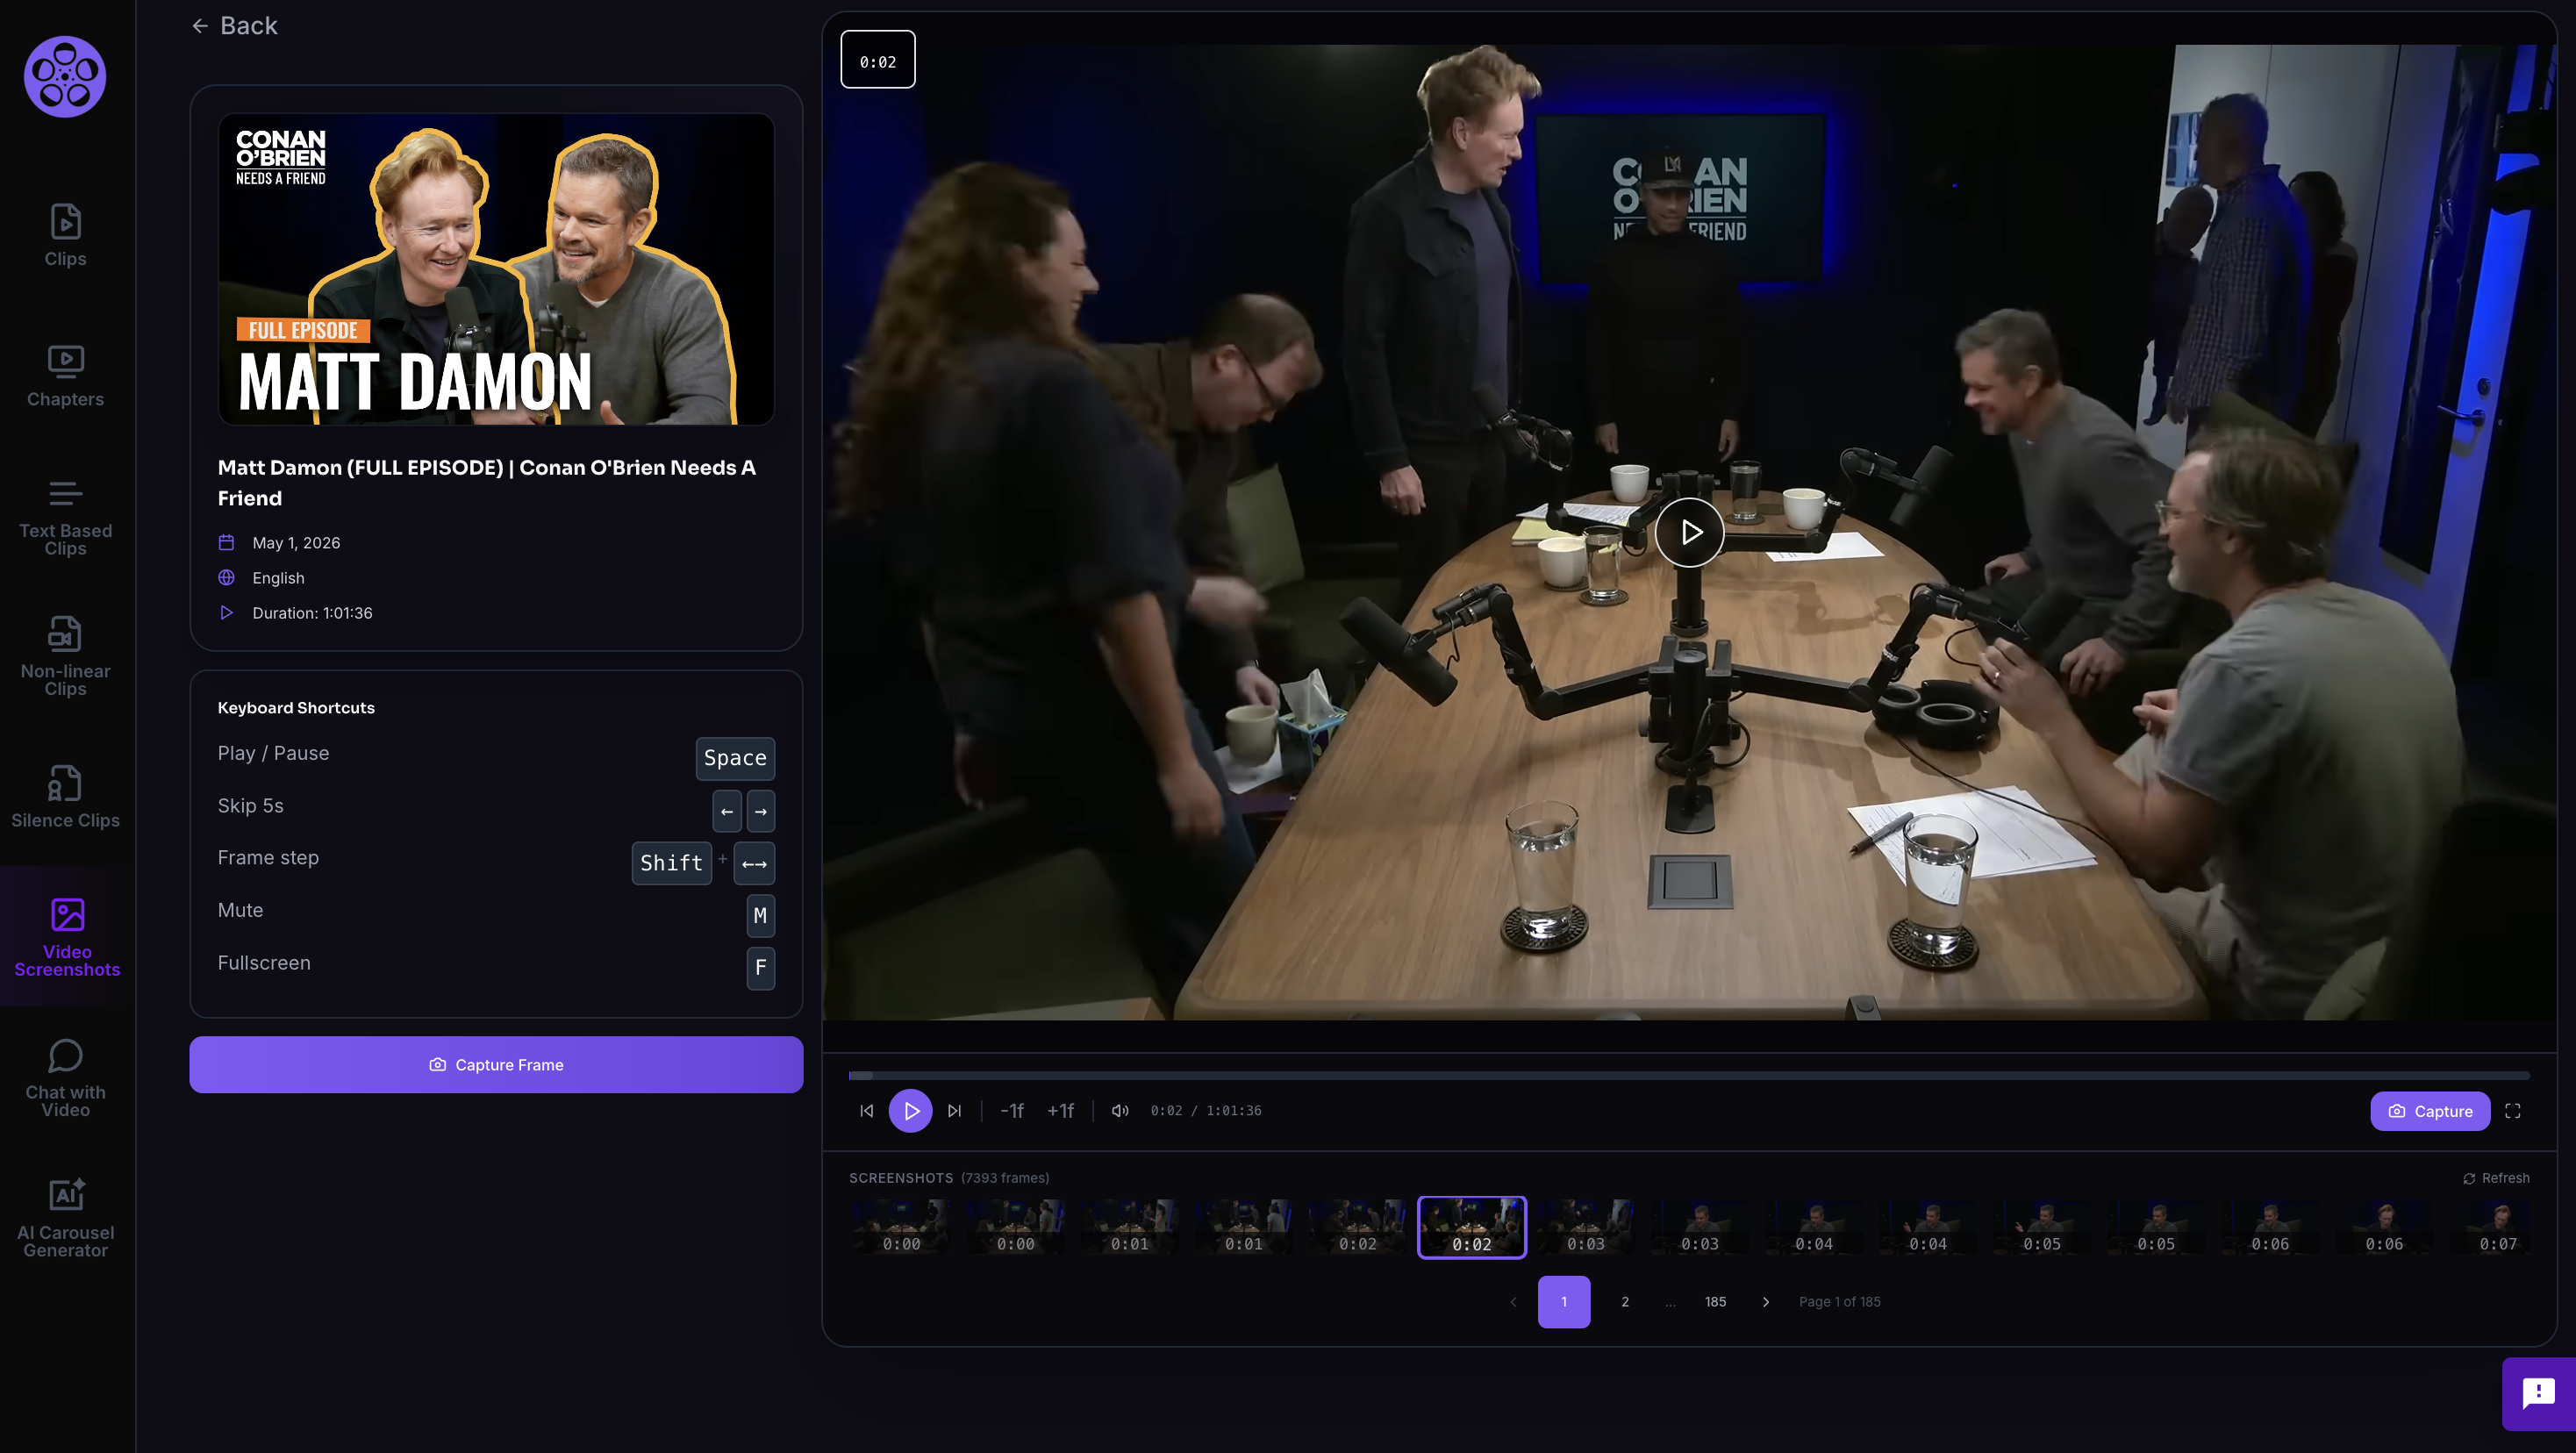Click the SCREENSHOTS (7393 frames) label
This screenshot has width=2576, height=1453.
(x=949, y=1177)
